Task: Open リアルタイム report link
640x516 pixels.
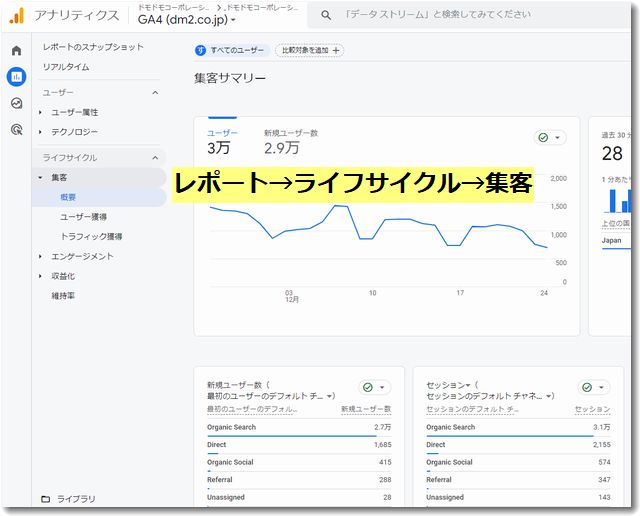Action: (66, 67)
